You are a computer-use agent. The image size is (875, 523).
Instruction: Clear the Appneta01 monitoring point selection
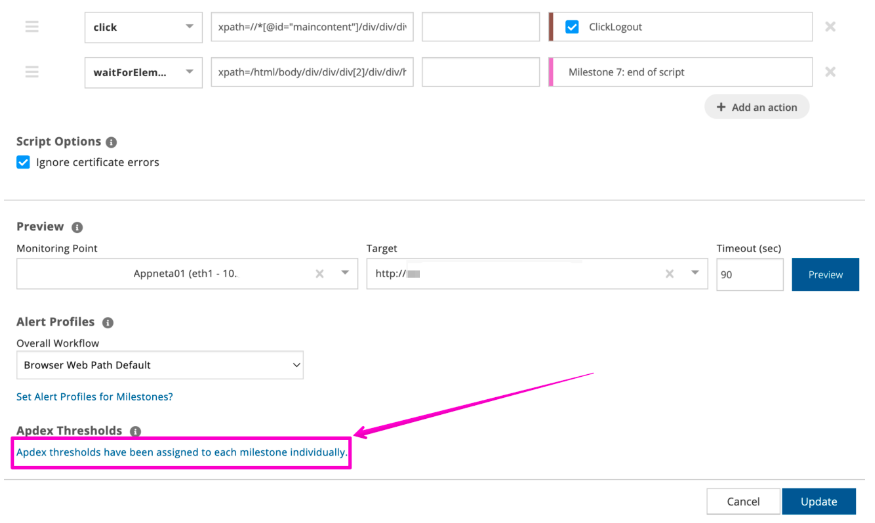tap(320, 274)
